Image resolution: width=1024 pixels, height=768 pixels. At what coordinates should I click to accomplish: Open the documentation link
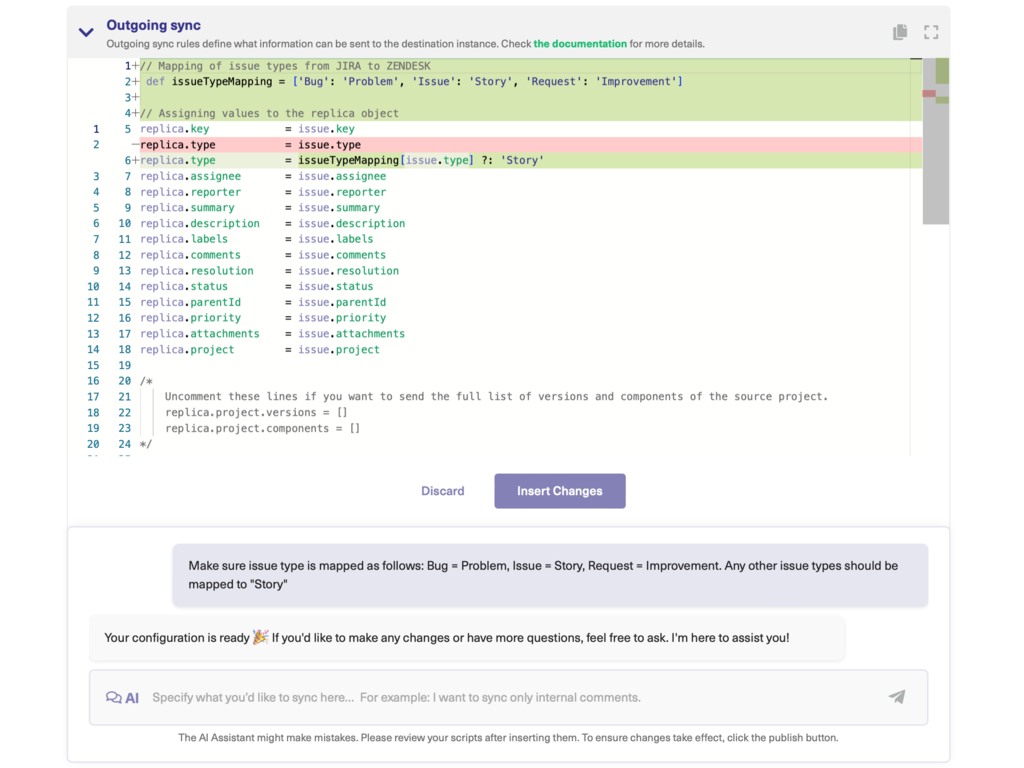(x=580, y=44)
